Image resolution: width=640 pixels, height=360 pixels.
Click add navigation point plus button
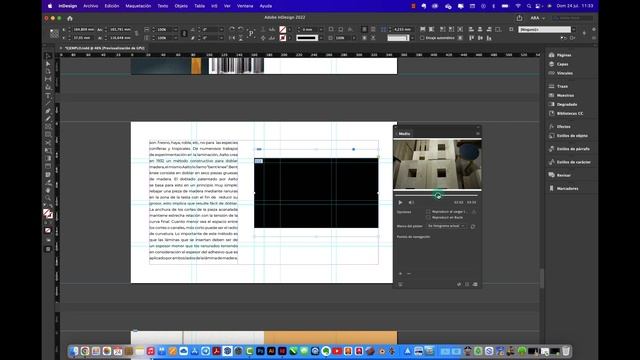pyautogui.click(x=400, y=273)
